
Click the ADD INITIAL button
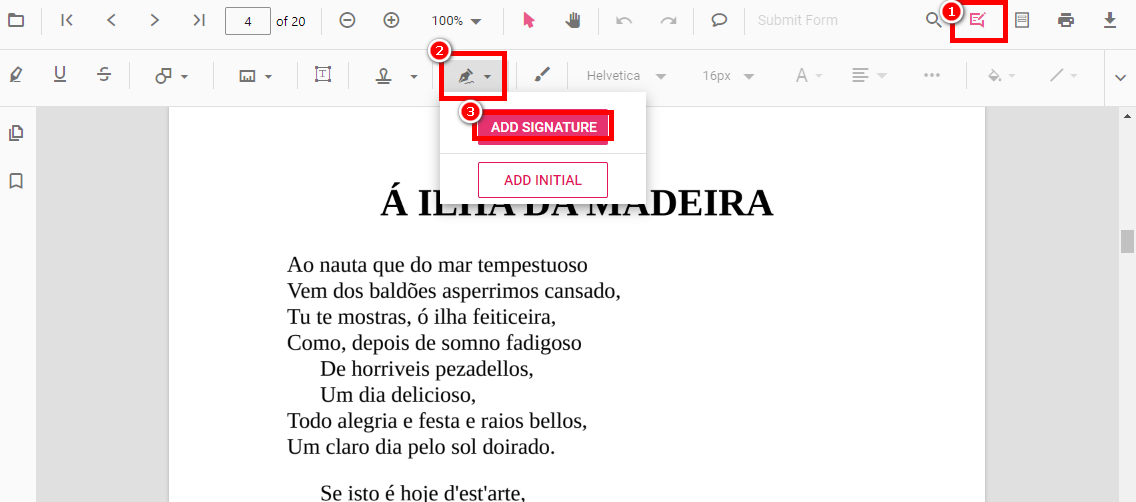[543, 180]
